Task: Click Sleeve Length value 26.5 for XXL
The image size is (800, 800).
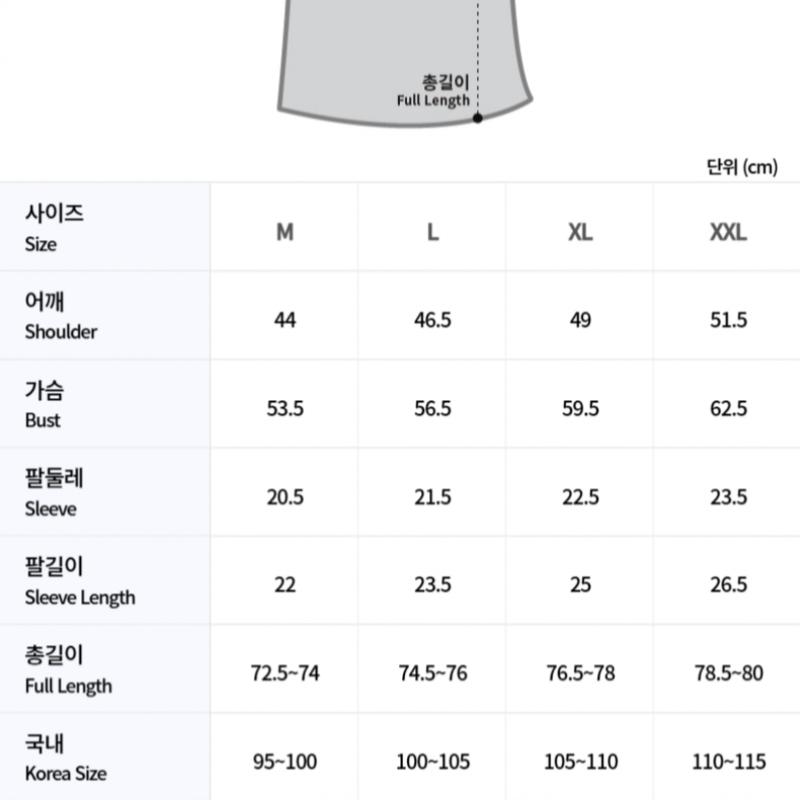Action: (x=728, y=585)
